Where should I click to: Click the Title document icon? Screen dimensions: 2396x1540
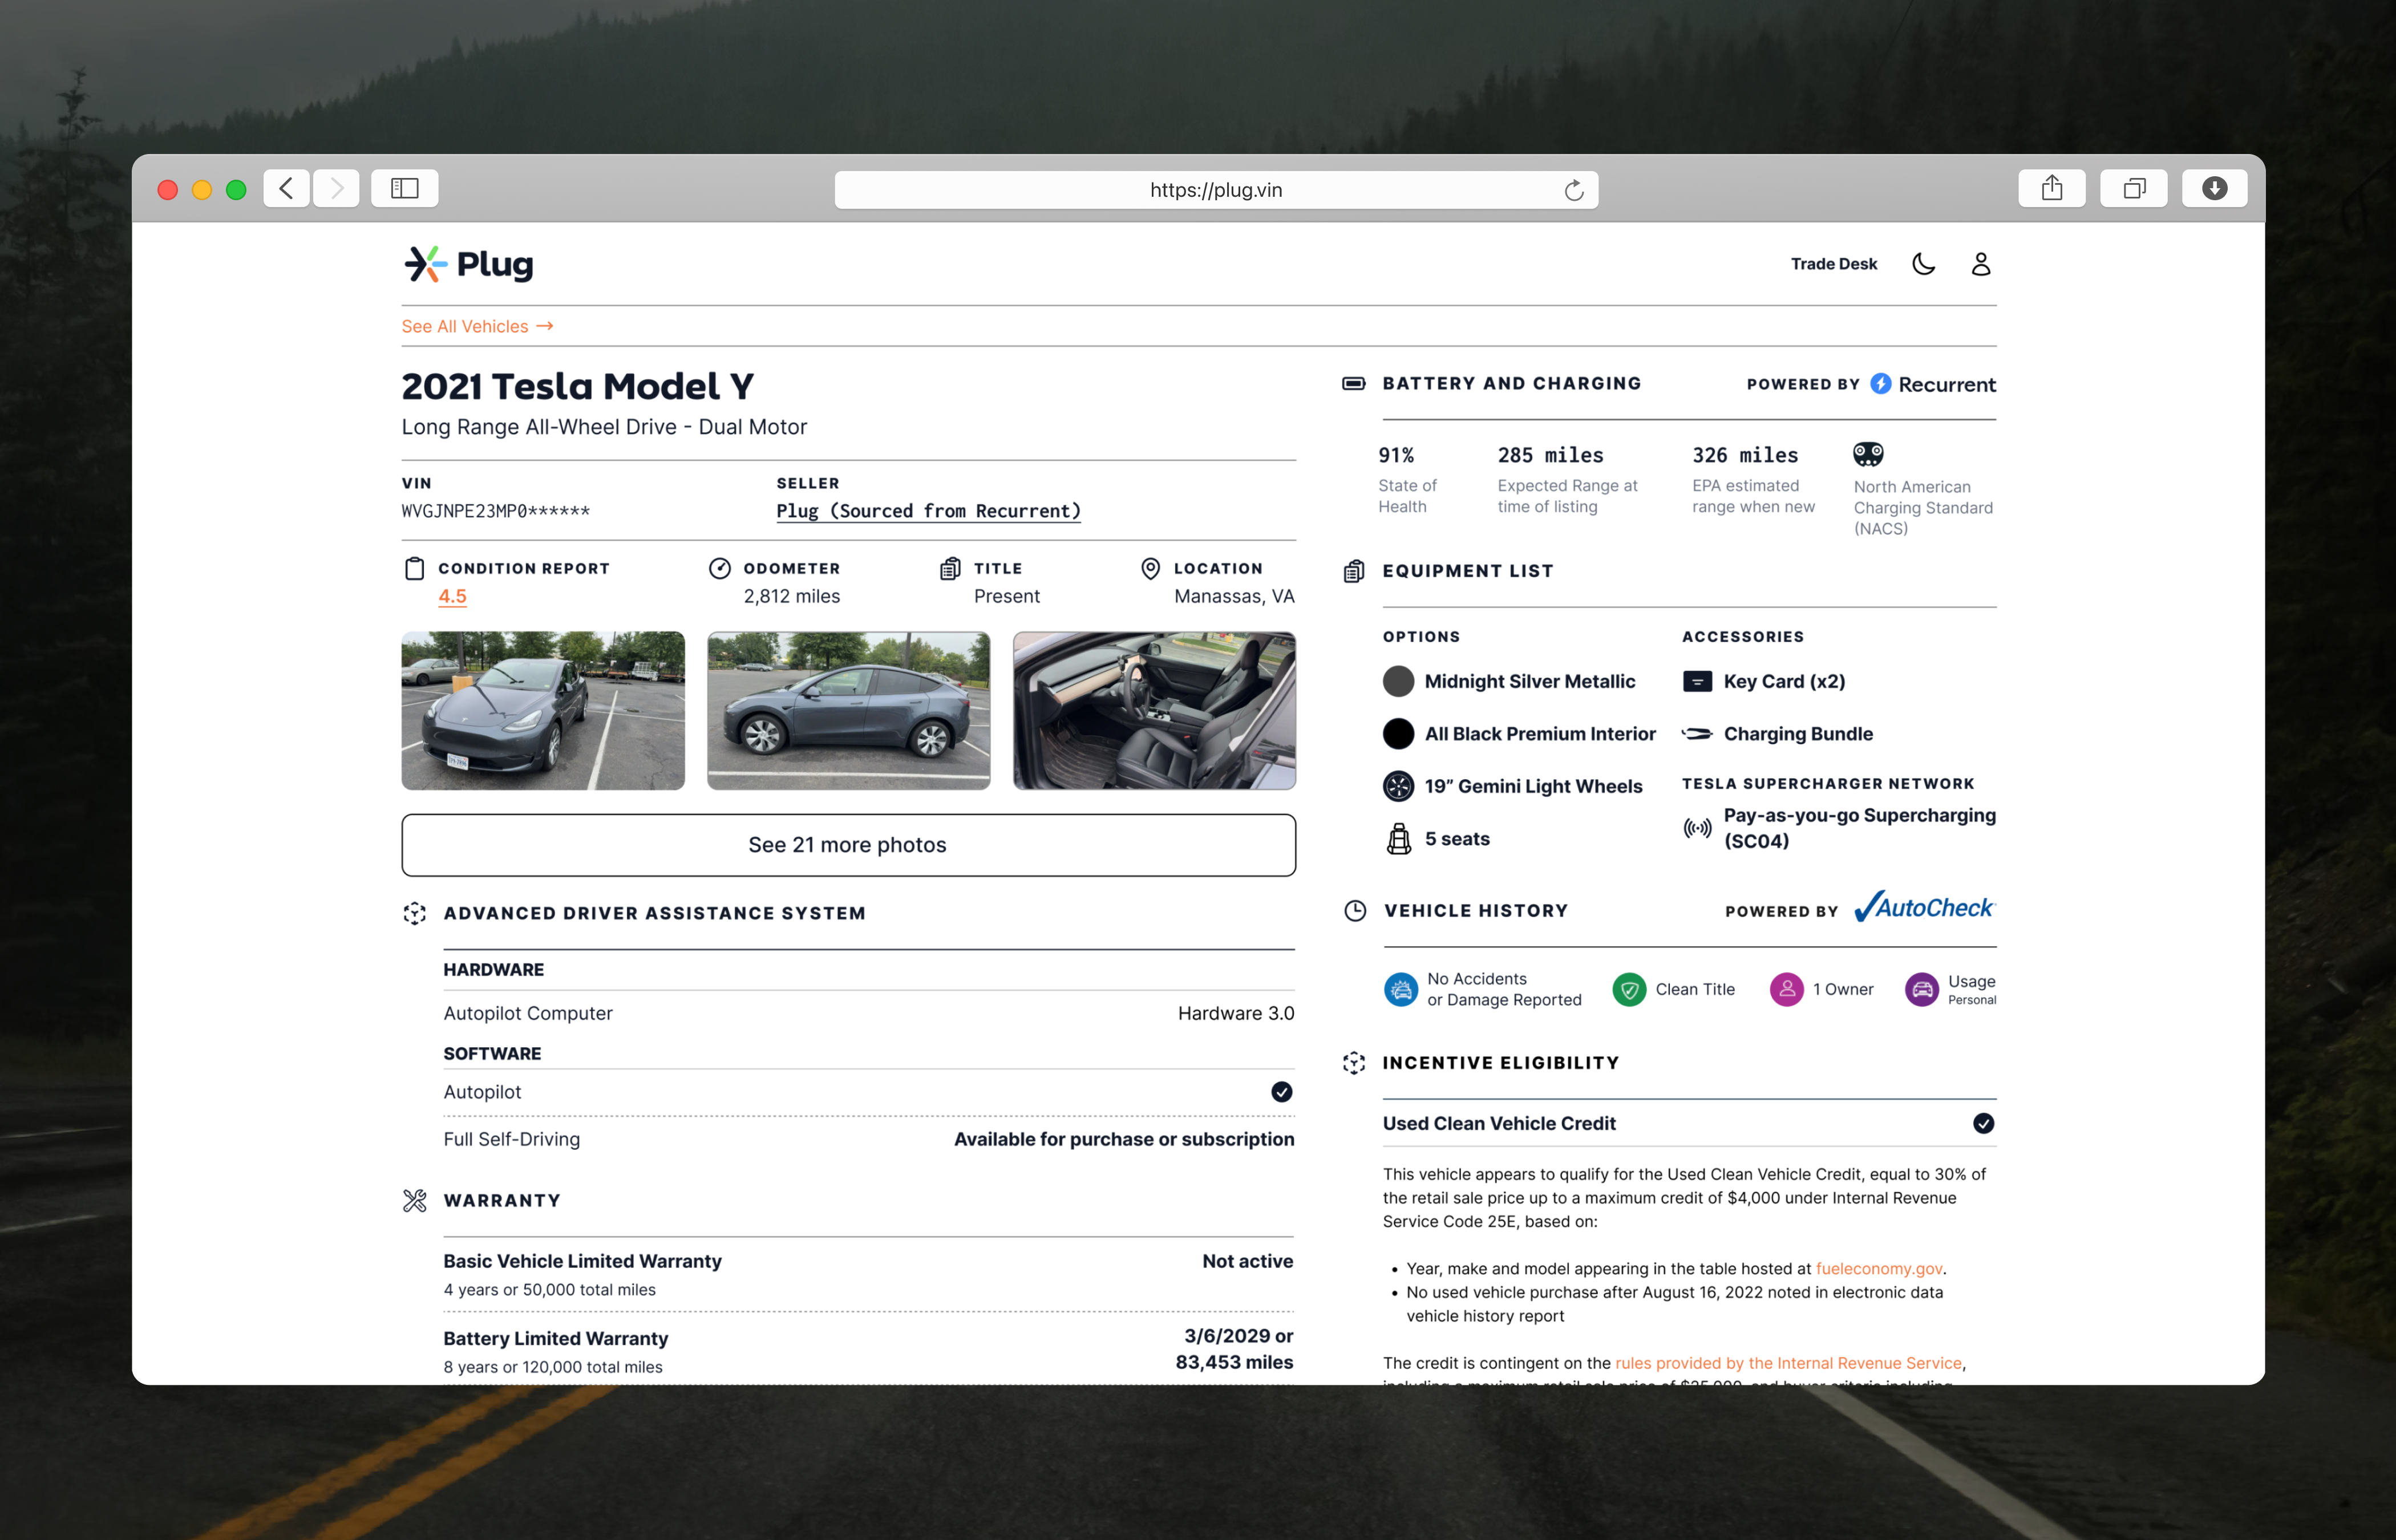coord(950,568)
